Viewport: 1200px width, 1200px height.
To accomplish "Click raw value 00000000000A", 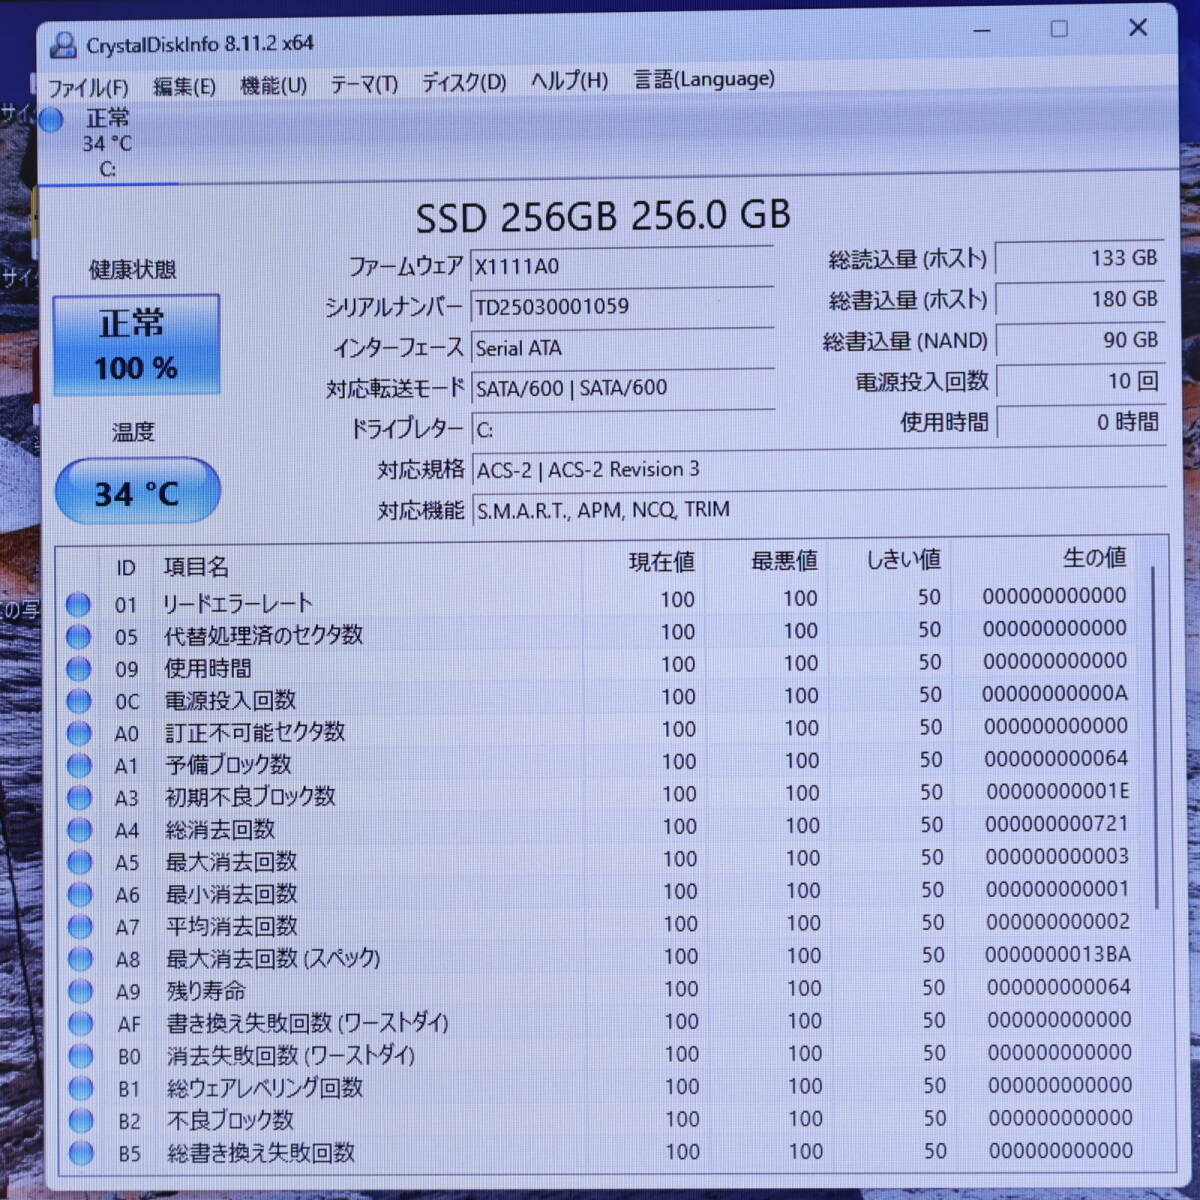I will tap(1054, 693).
